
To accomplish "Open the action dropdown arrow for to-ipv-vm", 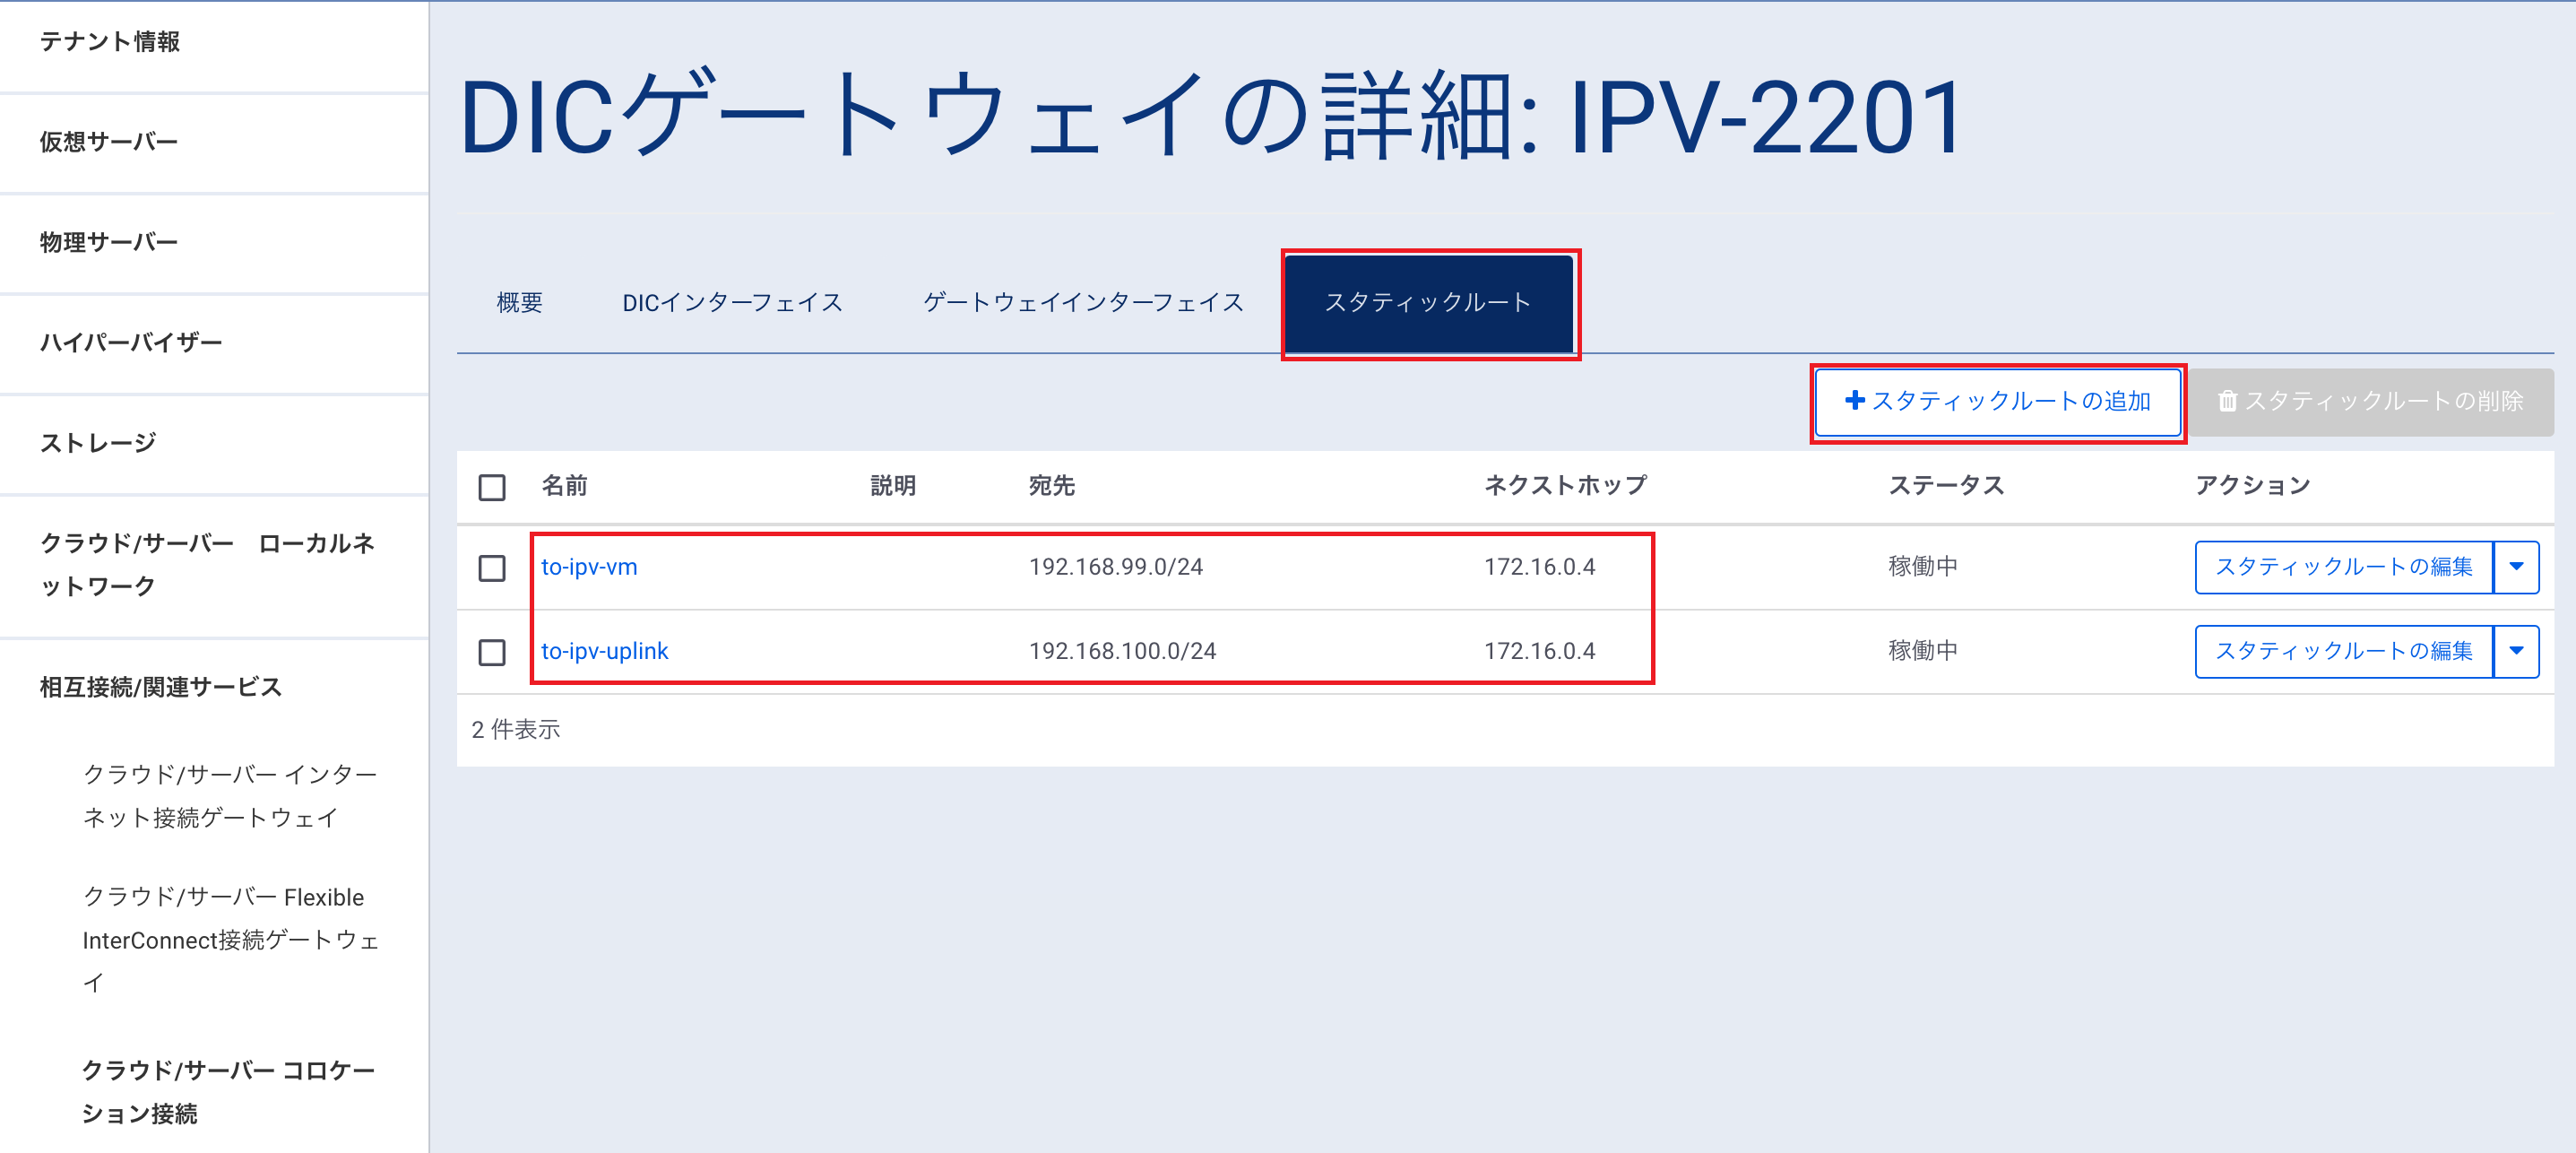I will [2516, 567].
